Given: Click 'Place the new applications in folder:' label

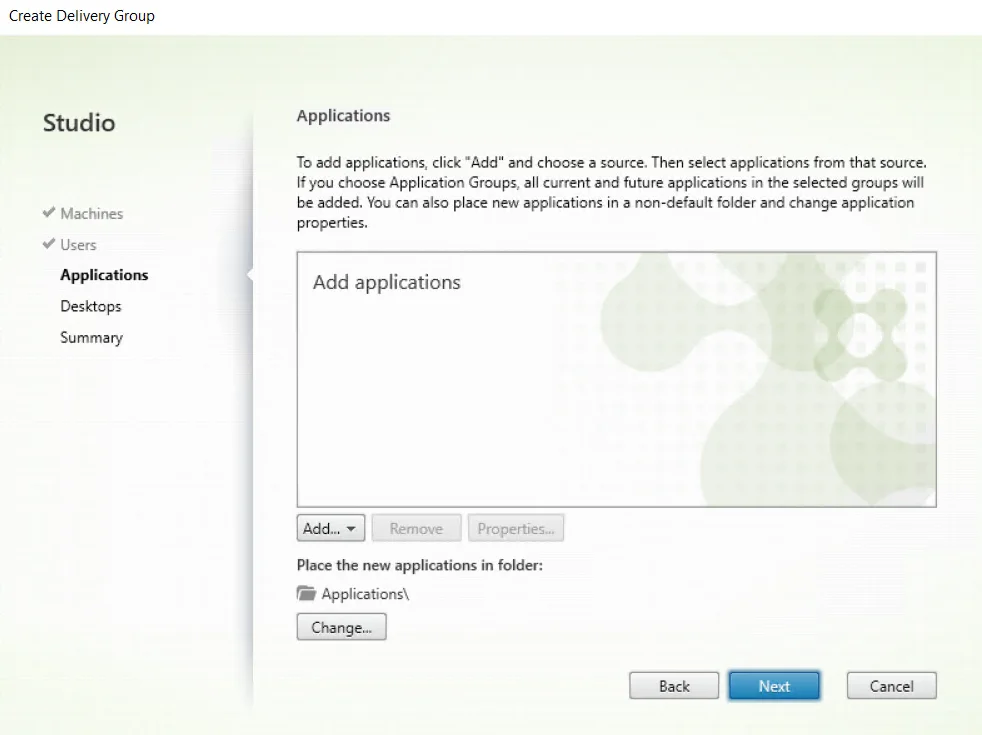Looking at the screenshot, I should pos(420,565).
